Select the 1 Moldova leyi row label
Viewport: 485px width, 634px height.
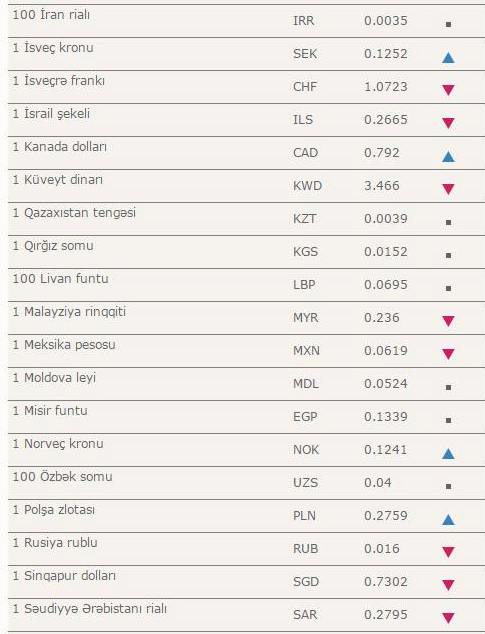[54, 378]
